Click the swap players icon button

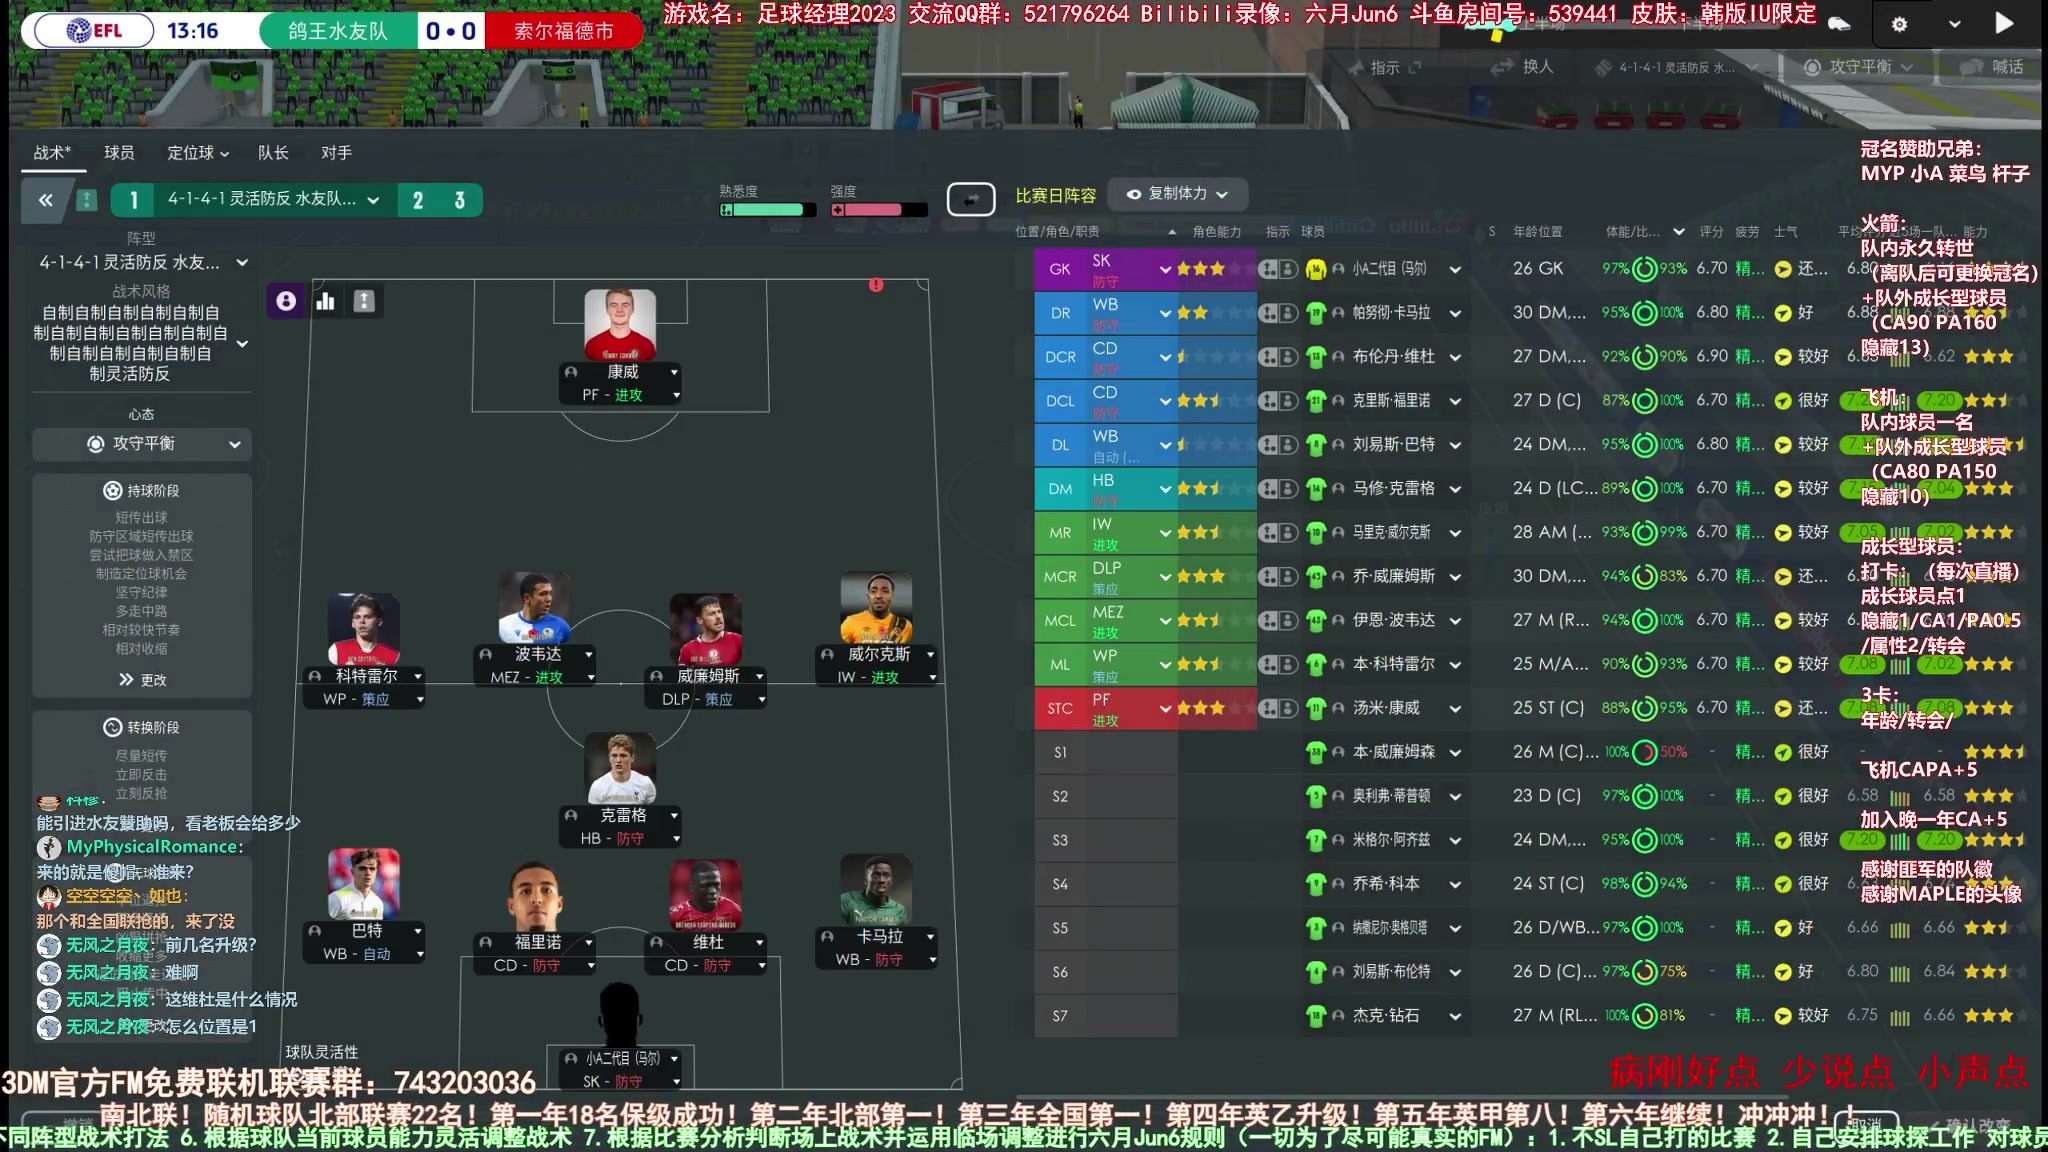point(970,199)
